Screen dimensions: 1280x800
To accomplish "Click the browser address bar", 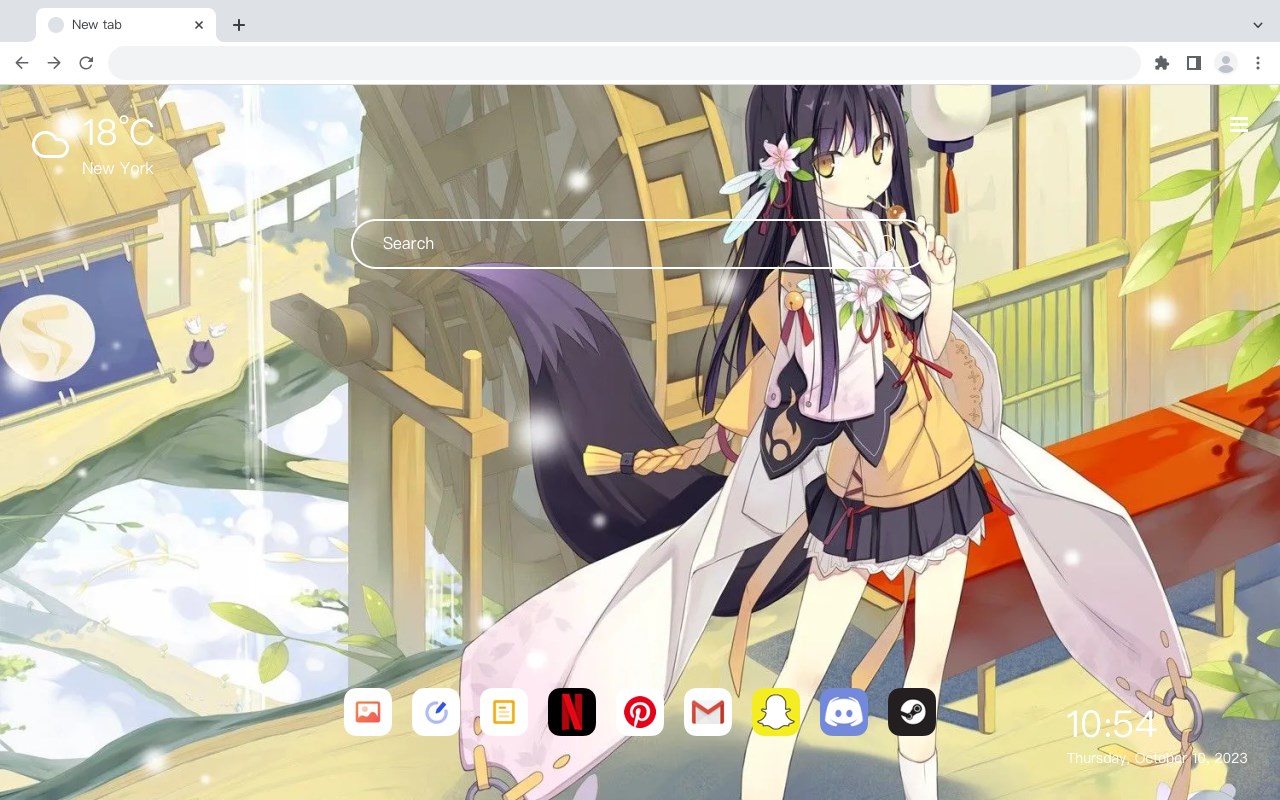I will [x=624, y=63].
